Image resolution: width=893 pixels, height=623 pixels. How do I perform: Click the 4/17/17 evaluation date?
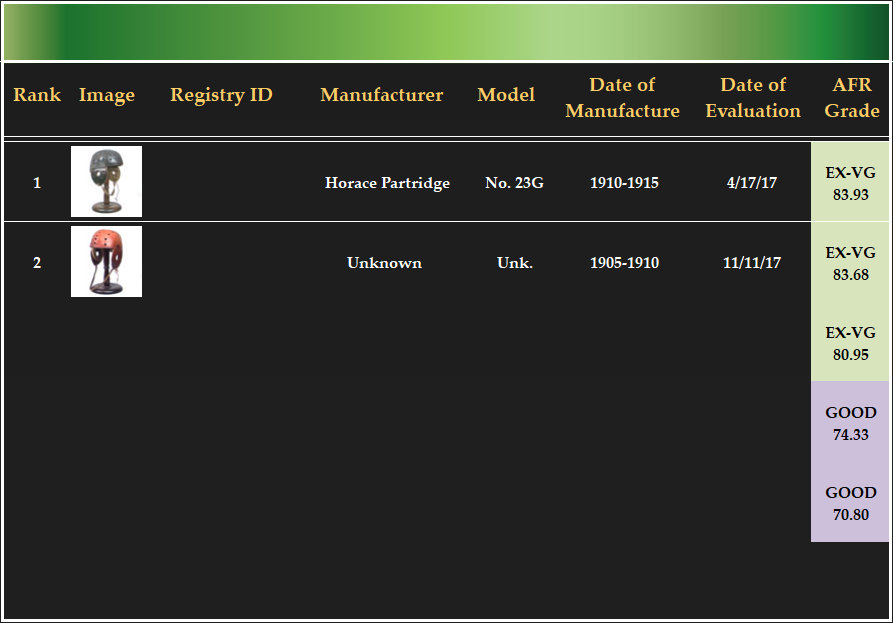(x=752, y=183)
